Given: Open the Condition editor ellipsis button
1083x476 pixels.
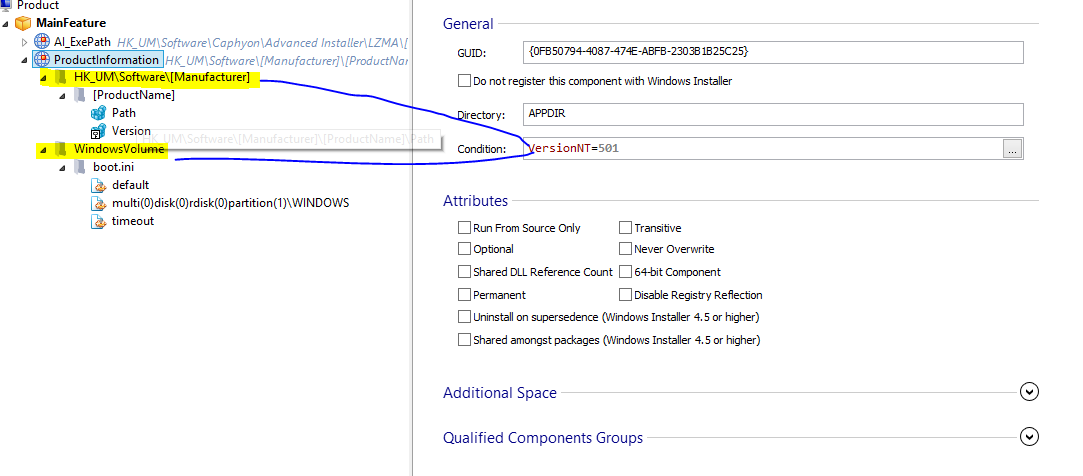Looking at the screenshot, I should coord(1013,149).
